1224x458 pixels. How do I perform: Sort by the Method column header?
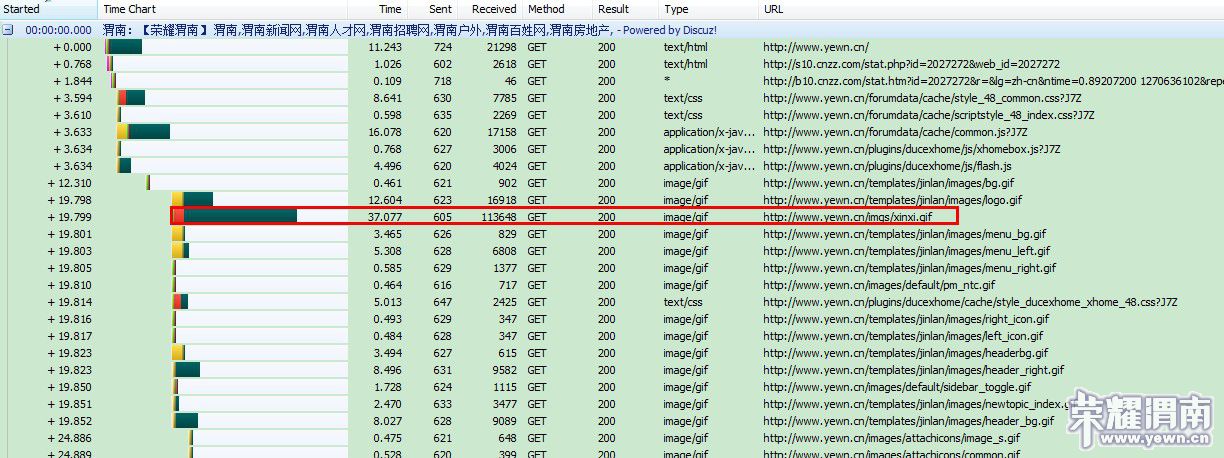click(546, 9)
